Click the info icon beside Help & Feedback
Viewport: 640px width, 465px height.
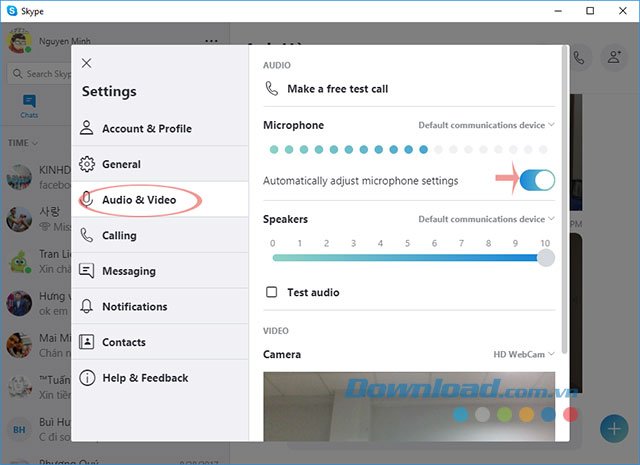tap(87, 378)
